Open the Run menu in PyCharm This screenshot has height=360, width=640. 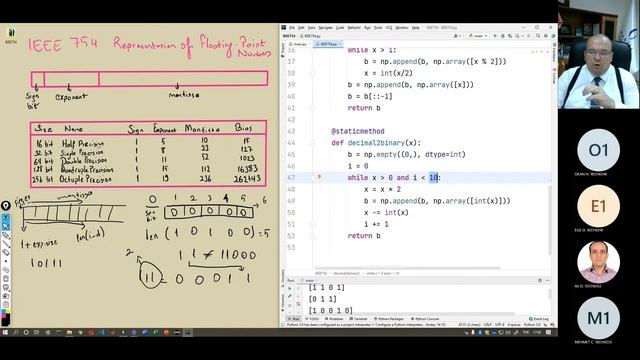367,28
